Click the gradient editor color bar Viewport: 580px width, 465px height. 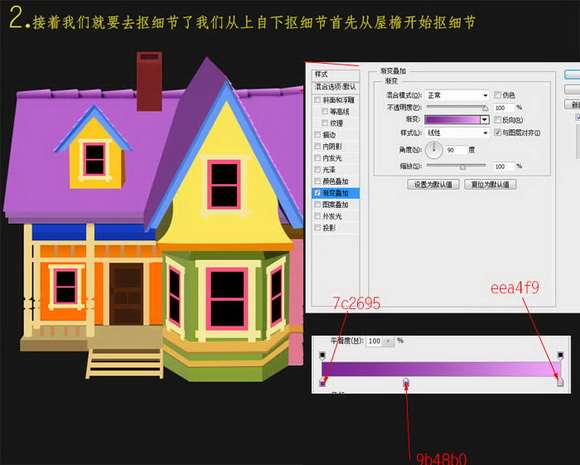pos(441,369)
